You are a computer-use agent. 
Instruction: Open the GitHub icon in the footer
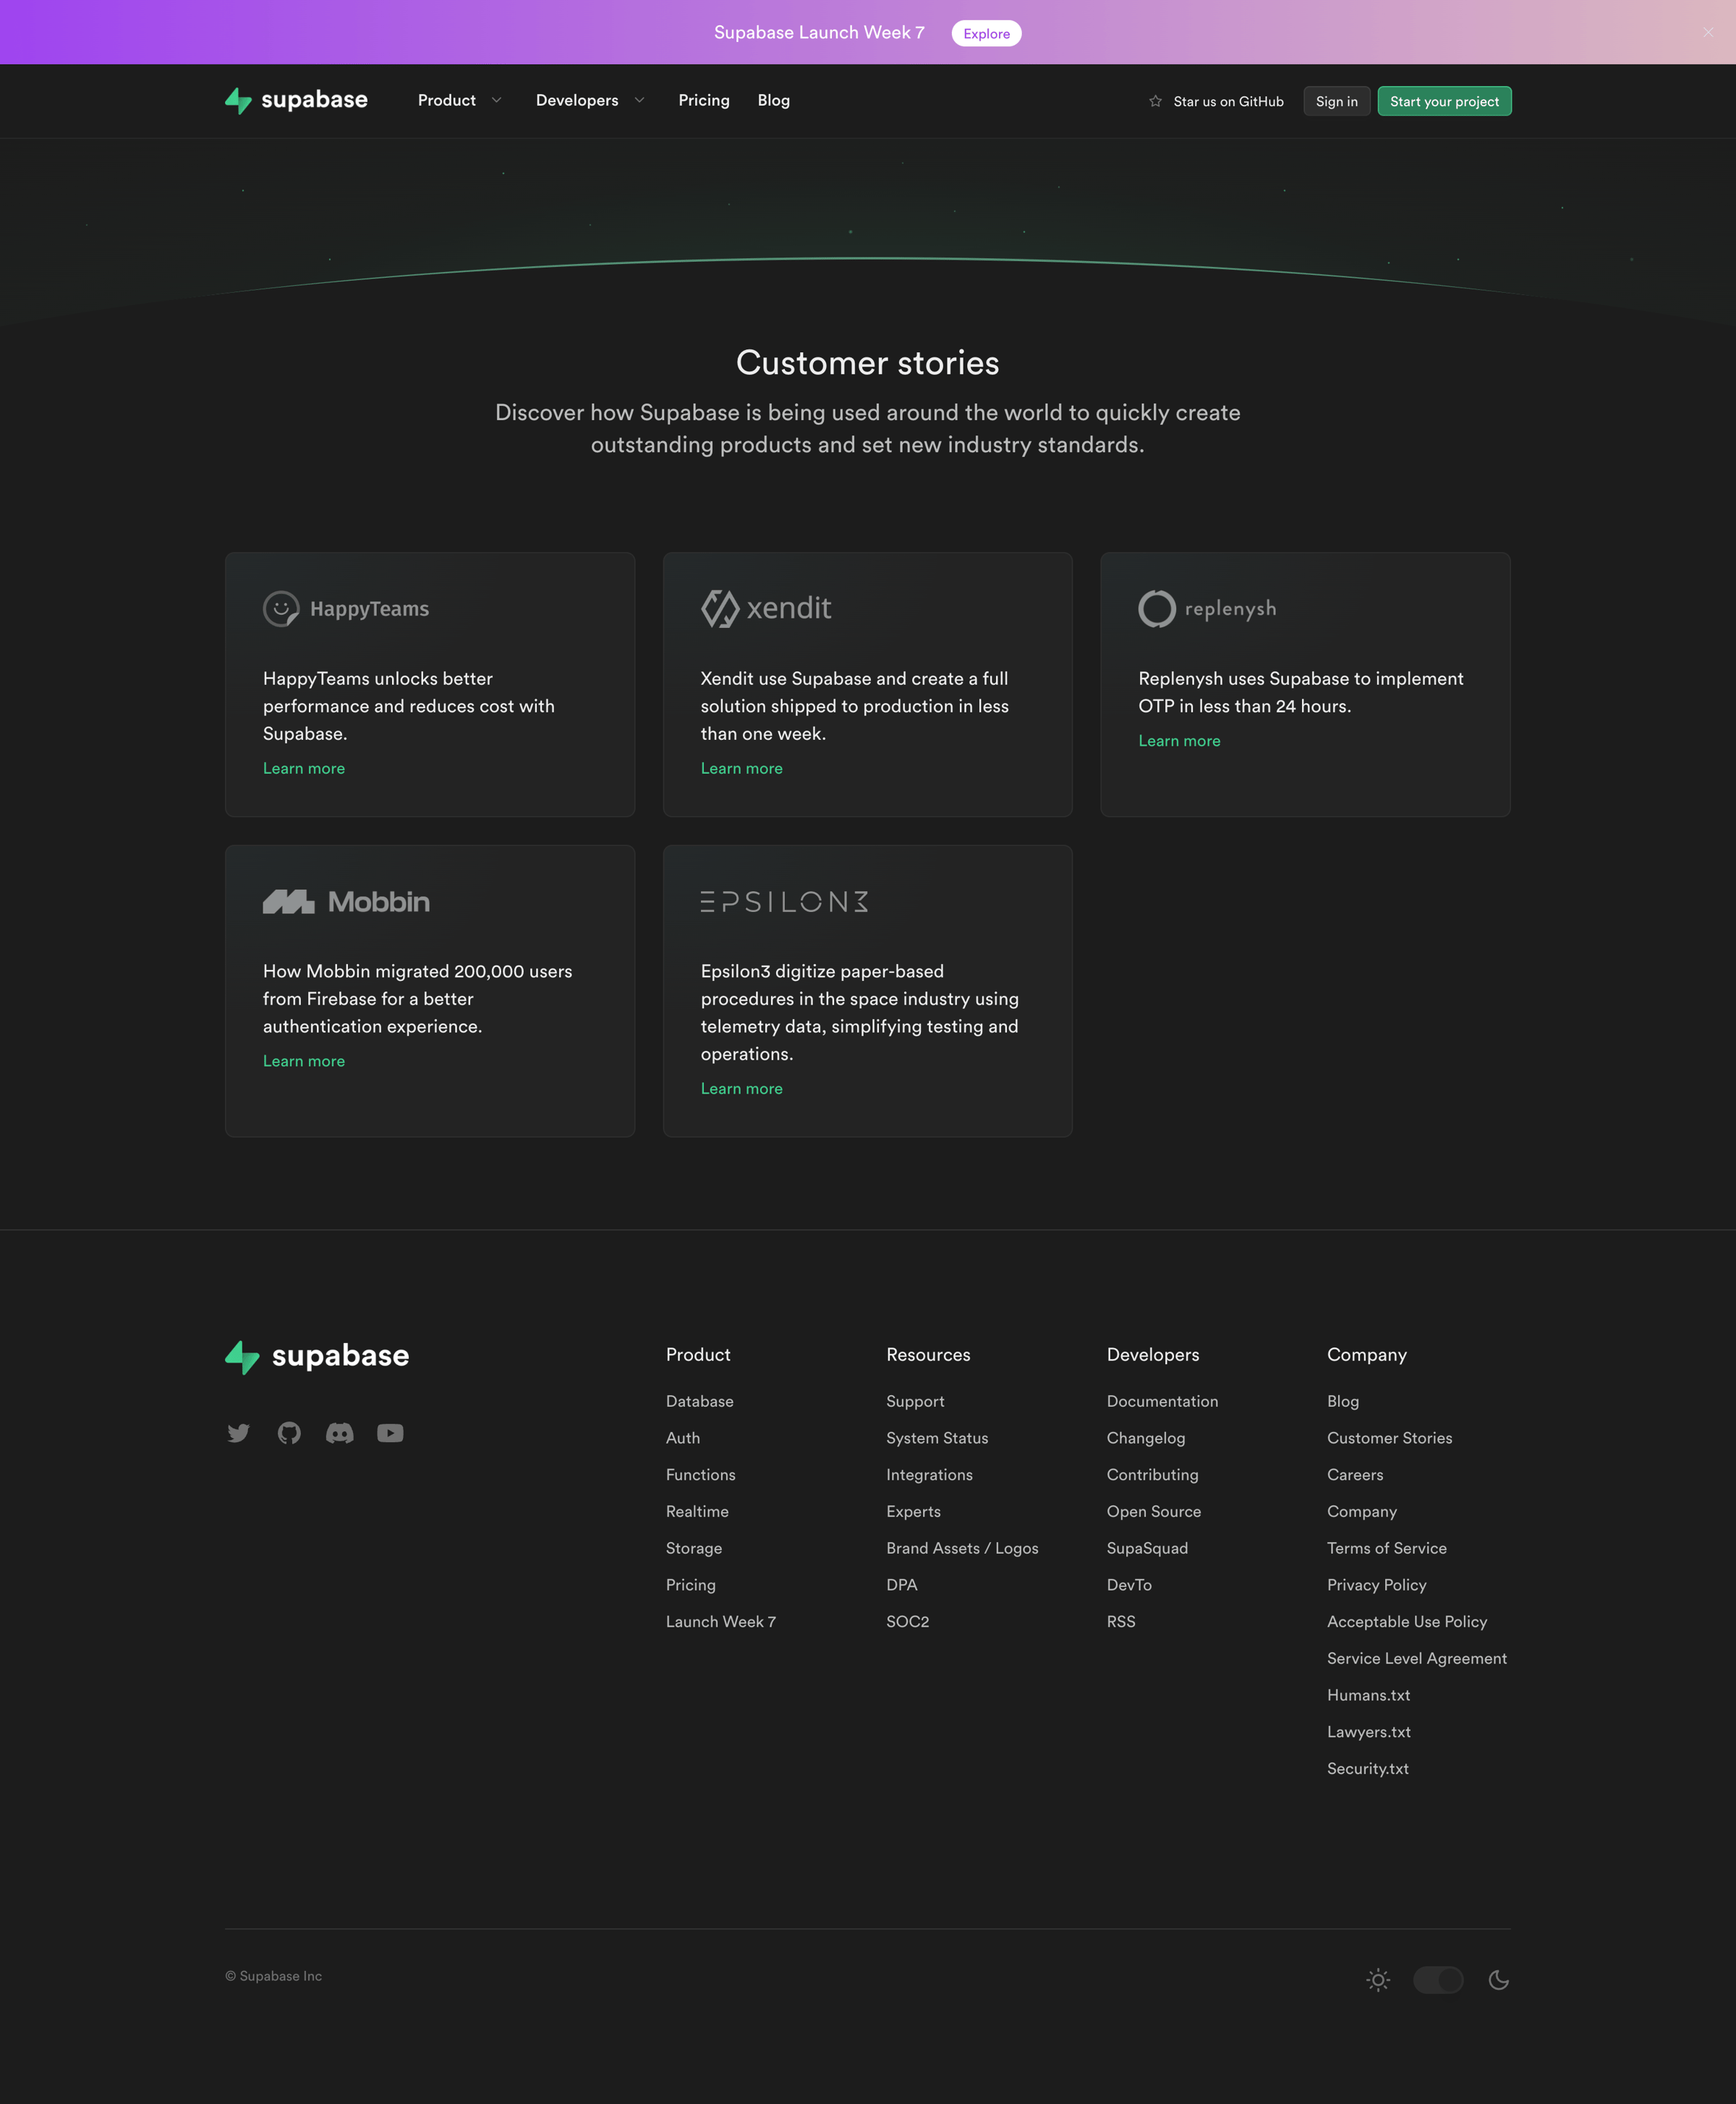click(x=289, y=1433)
